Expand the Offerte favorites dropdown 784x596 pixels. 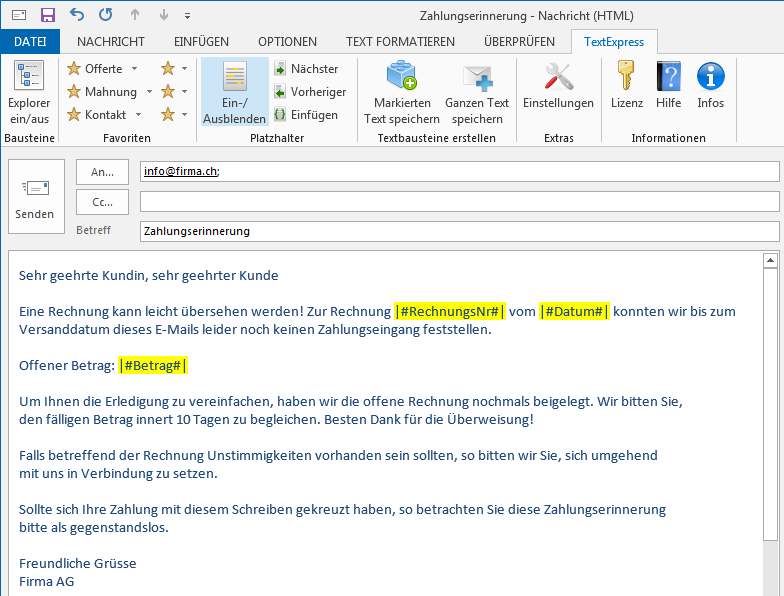tap(136, 69)
